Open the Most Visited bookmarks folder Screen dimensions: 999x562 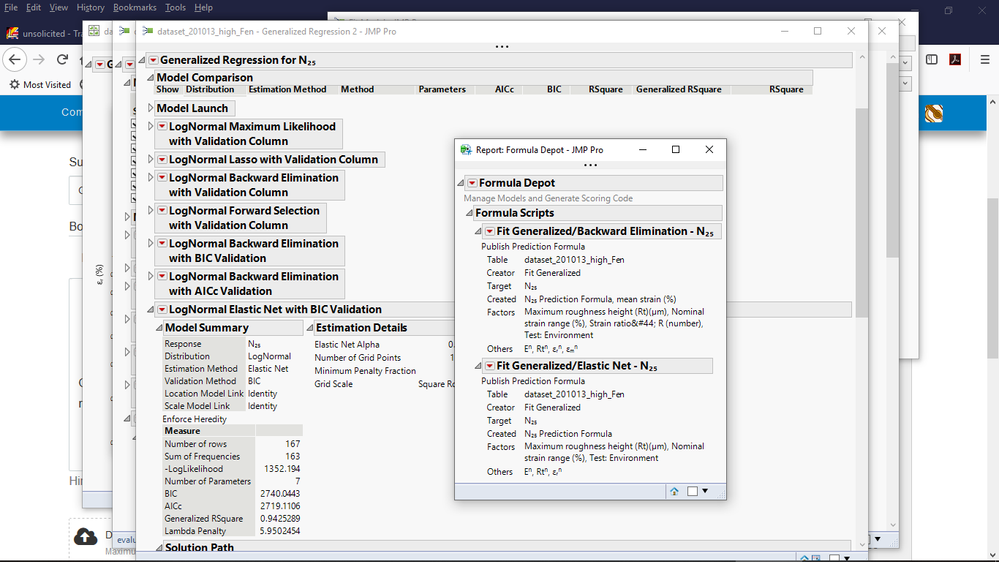[40, 85]
